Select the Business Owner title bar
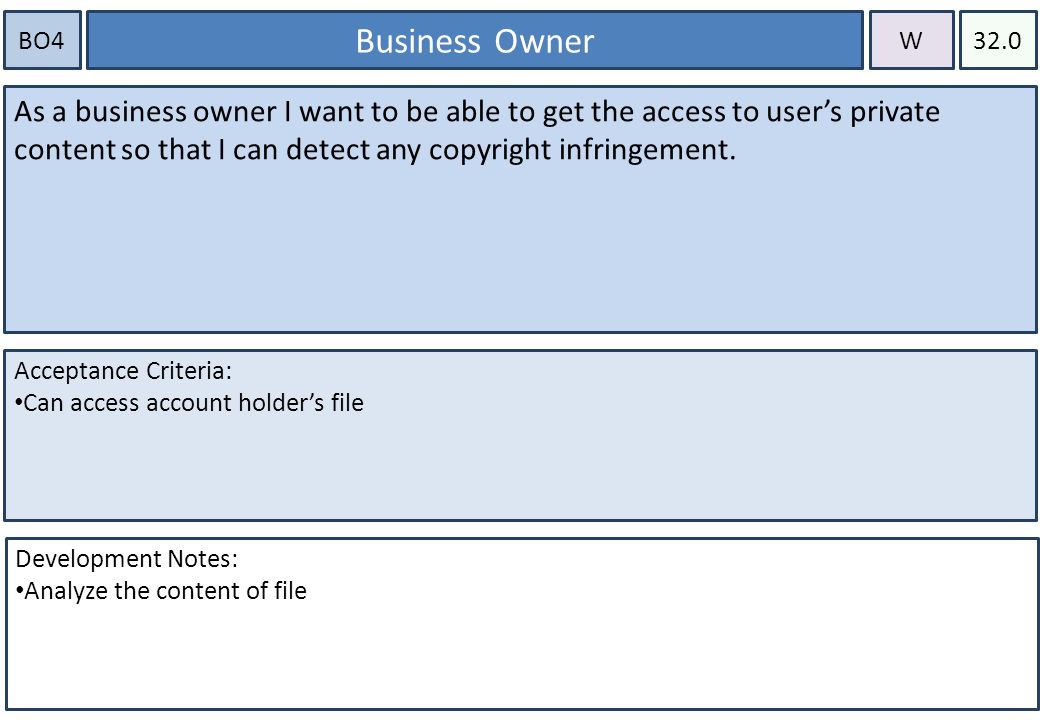The height and width of the screenshot is (720, 1040). pyautogui.click(x=475, y=40)
